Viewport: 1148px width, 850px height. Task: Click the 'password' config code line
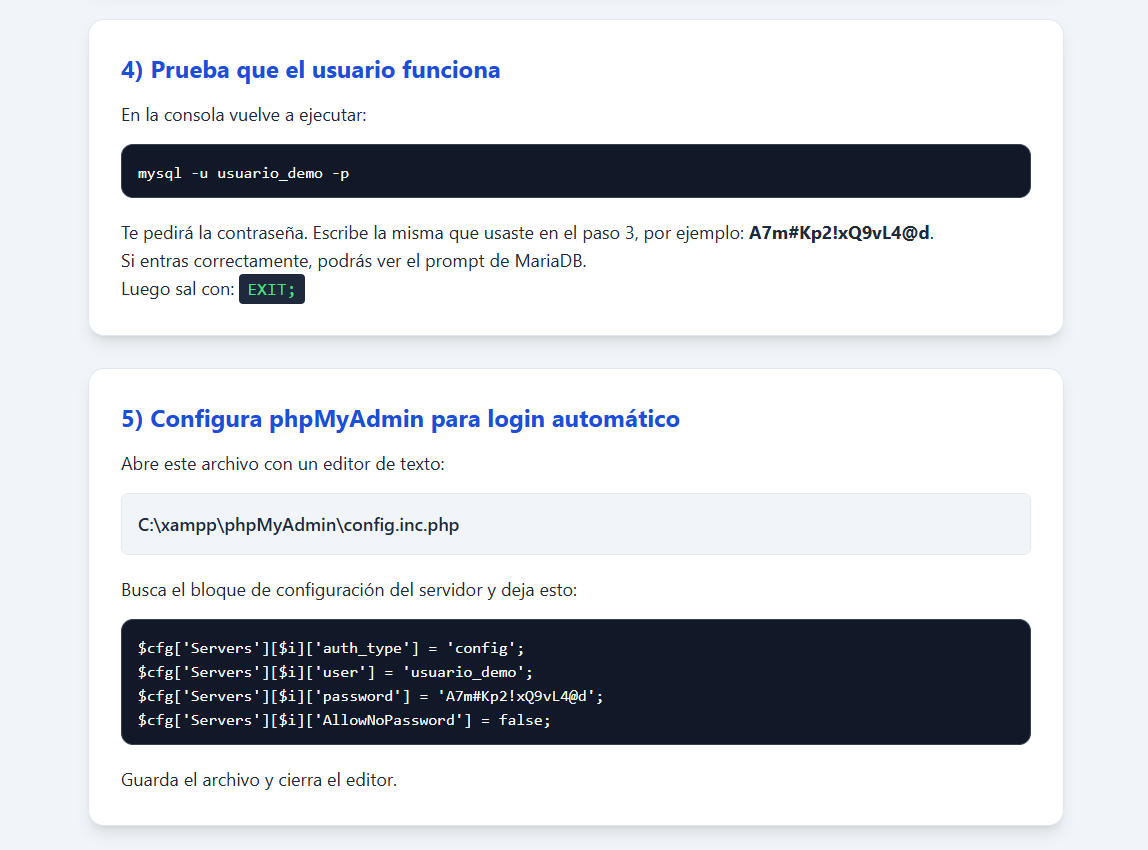[370, 696]
